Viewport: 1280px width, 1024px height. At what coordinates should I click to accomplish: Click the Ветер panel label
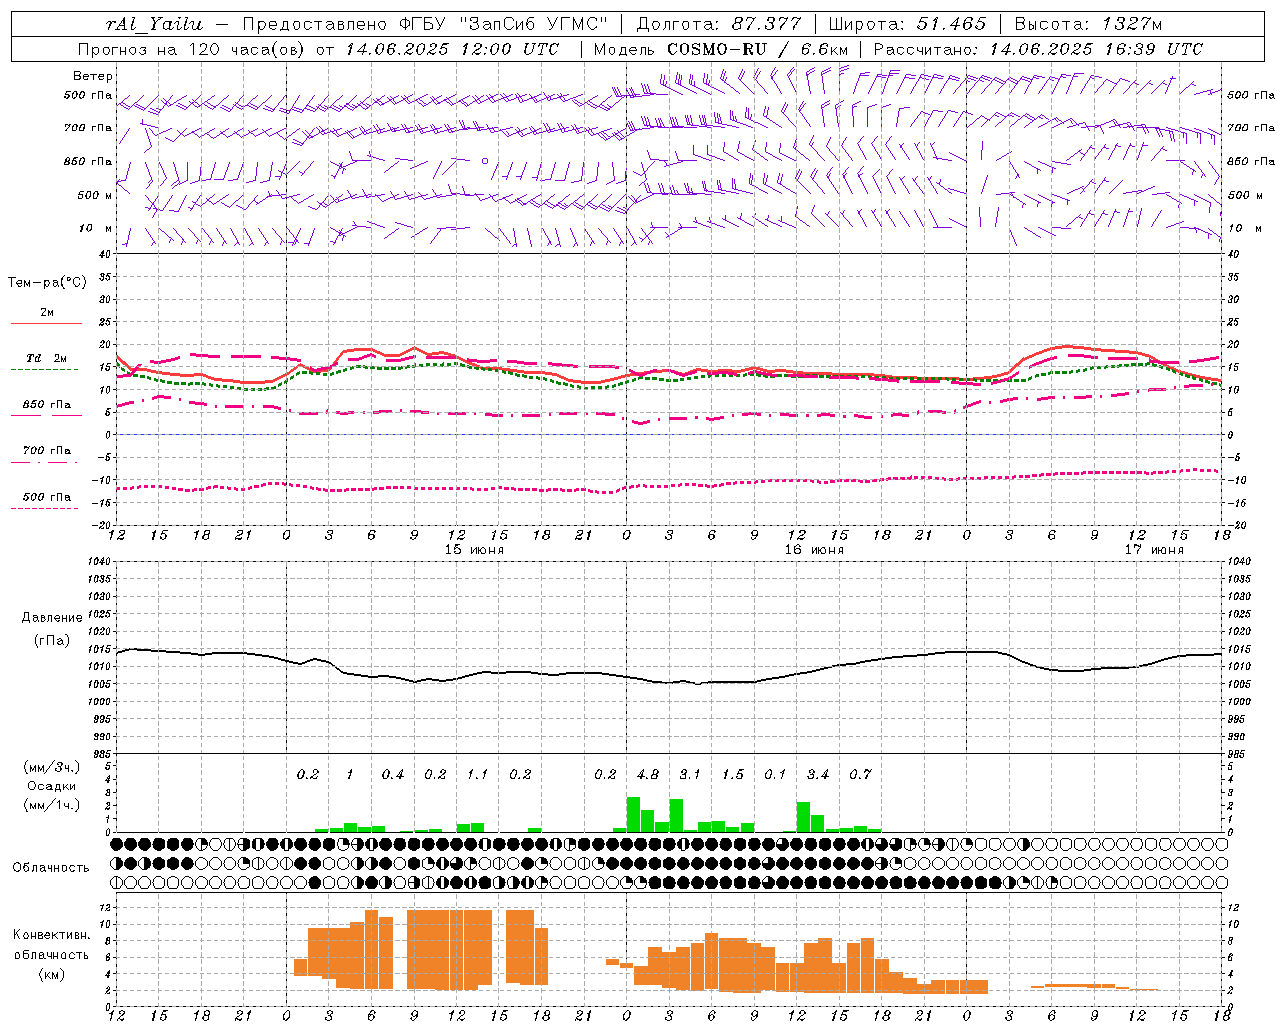coord(93,76)
